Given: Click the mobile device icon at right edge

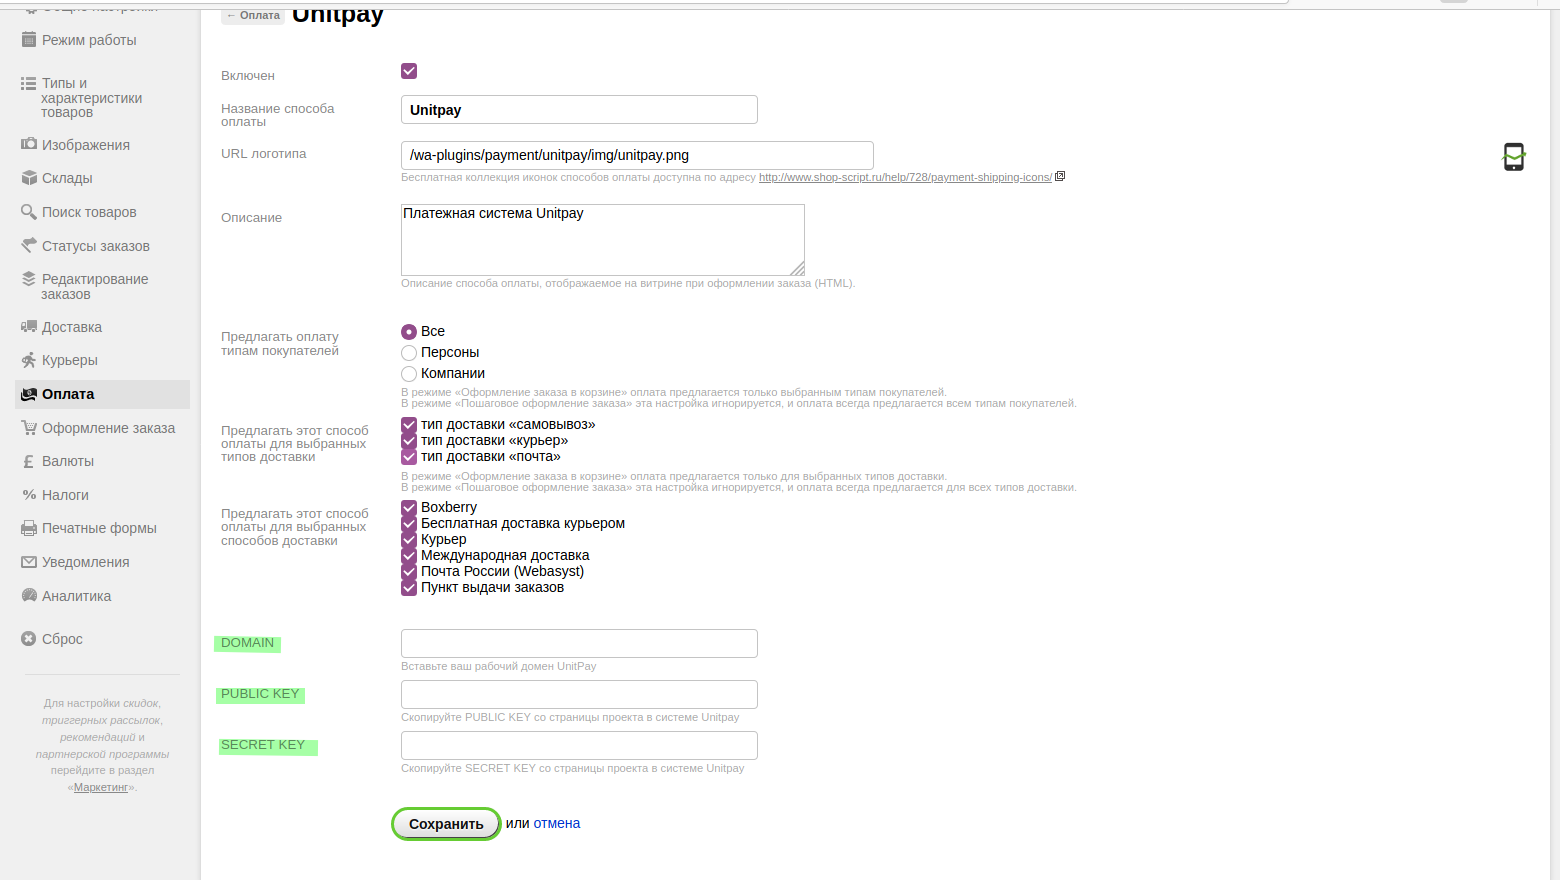Looking at the screenshot, I should 1514,157.
